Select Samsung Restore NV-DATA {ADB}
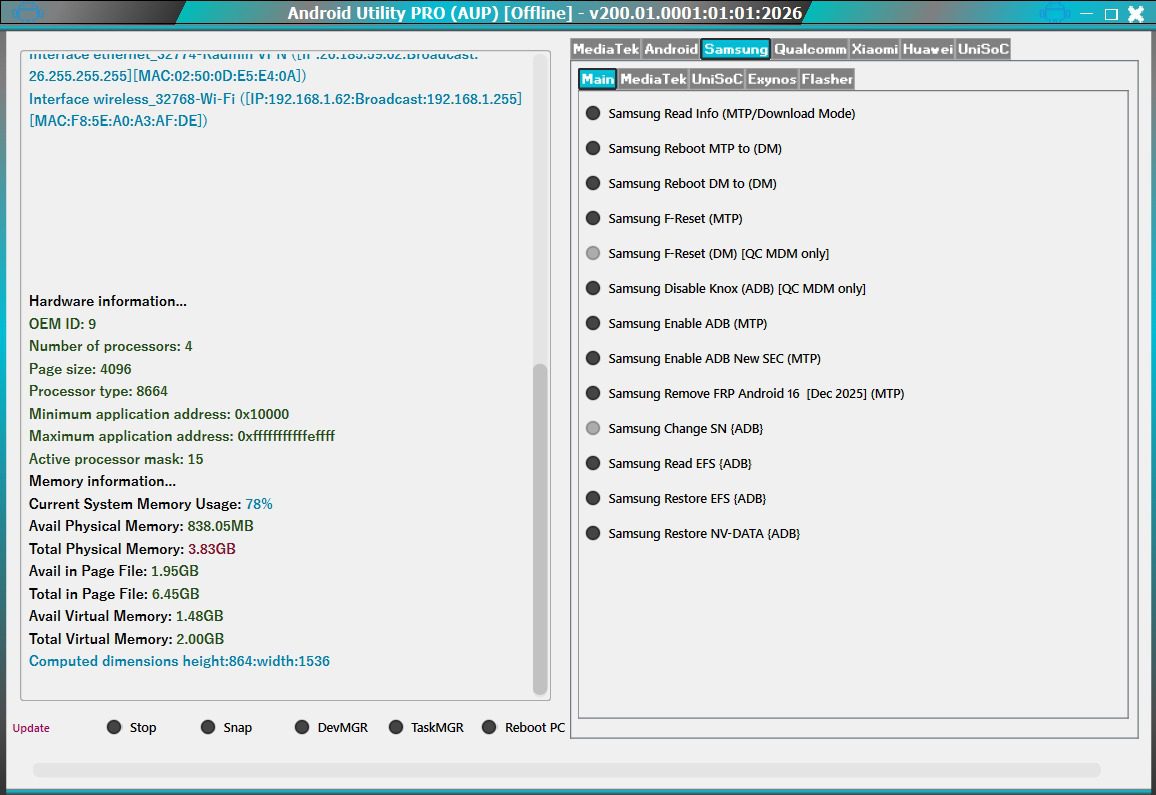Screen dimensions: 1156x795 pyautogui.click(x=693, y=534)
